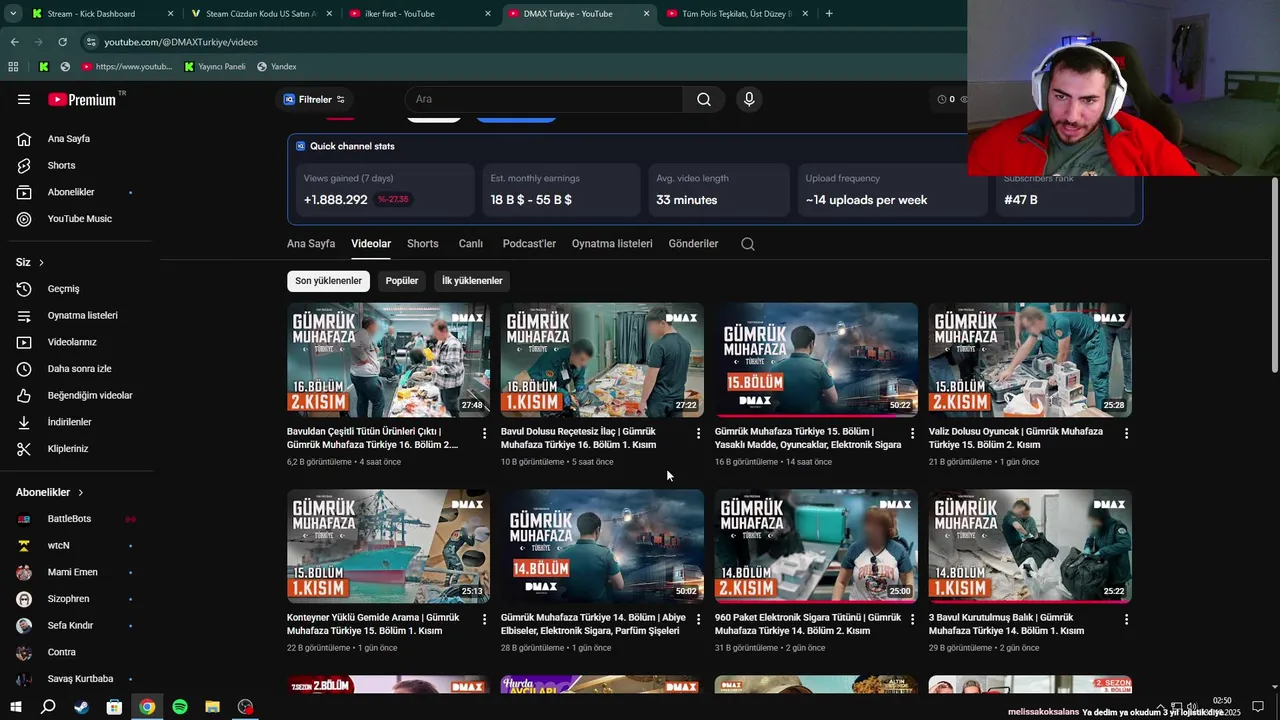The height and width of the screenshot is (720, 1280).
Task: Go back with browser back arrow
Action: (x=14, y=42)
